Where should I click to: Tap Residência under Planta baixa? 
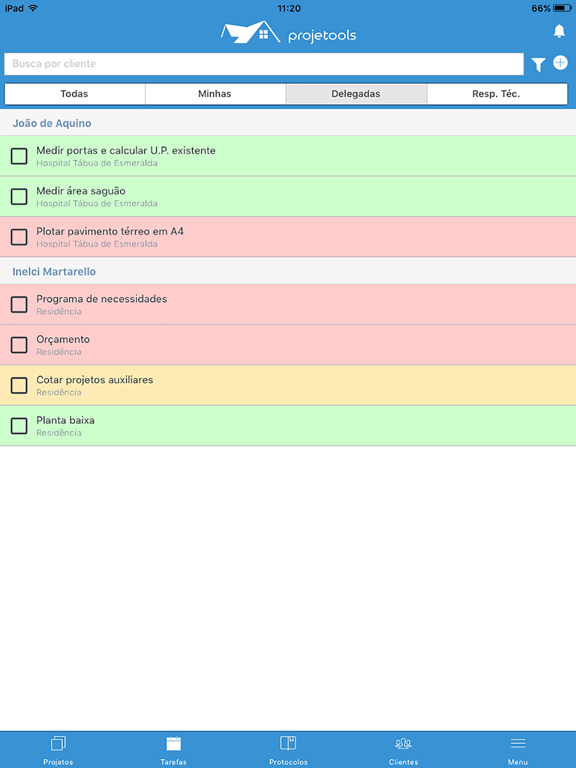pos(59,433)
